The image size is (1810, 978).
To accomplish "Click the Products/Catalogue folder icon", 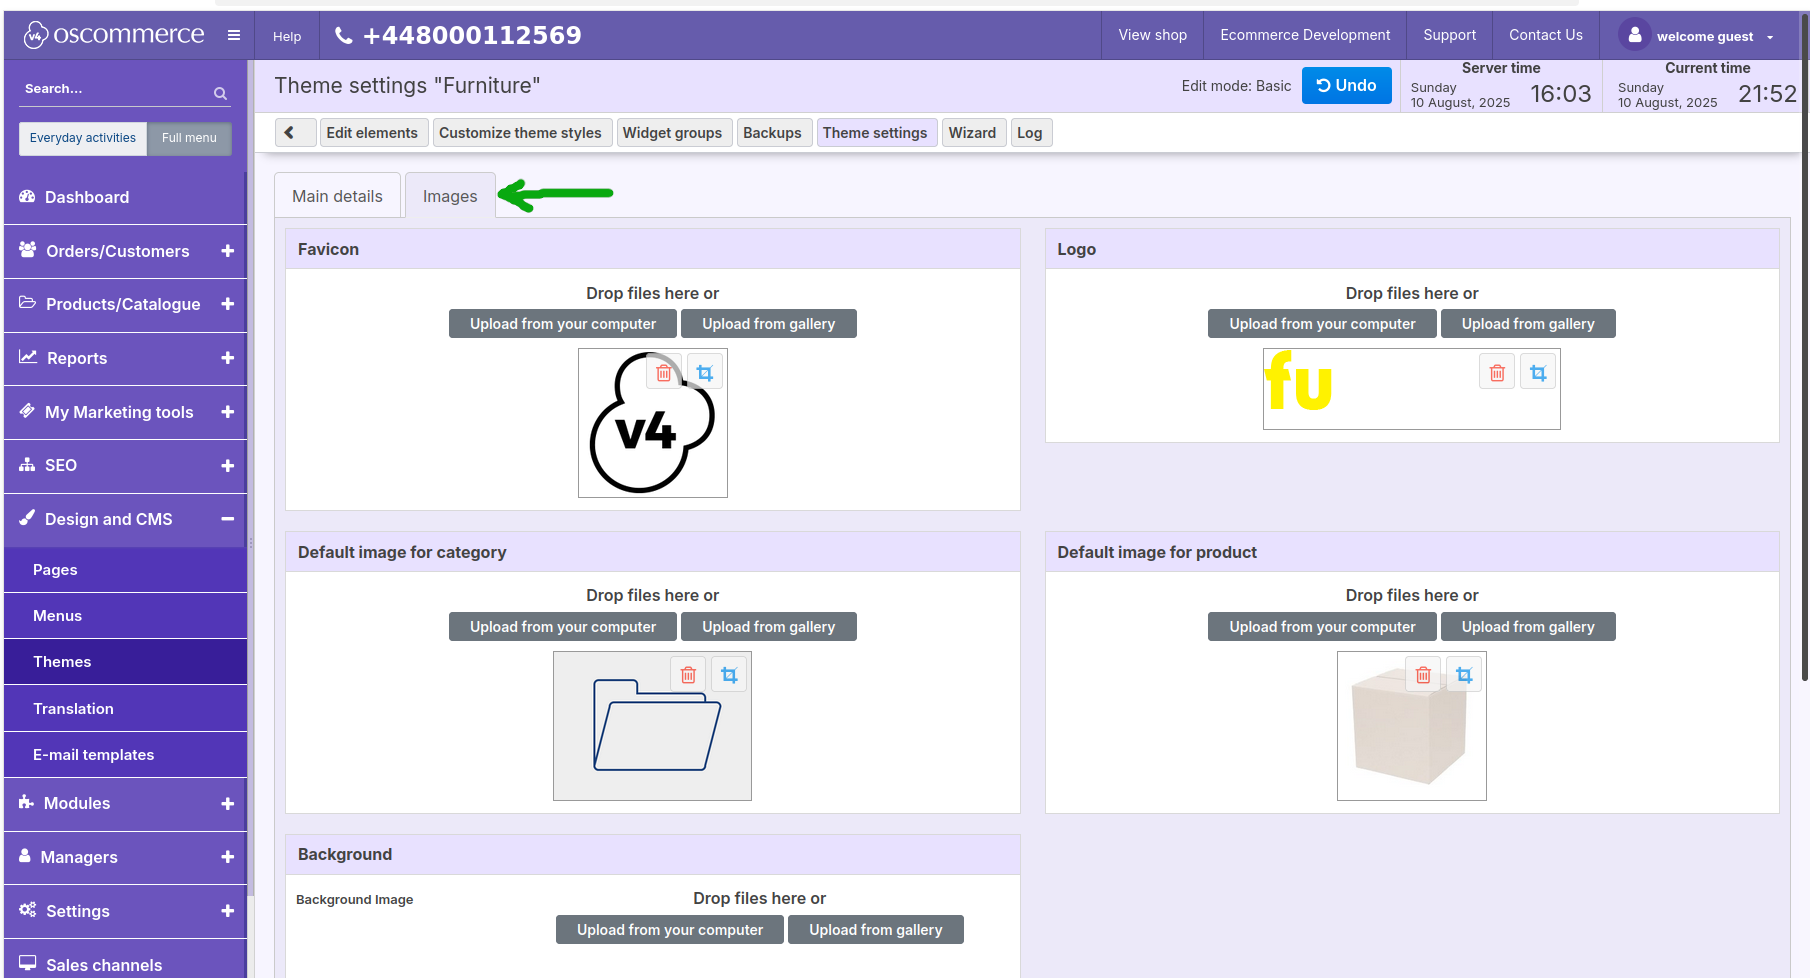I will click(28, 303).
